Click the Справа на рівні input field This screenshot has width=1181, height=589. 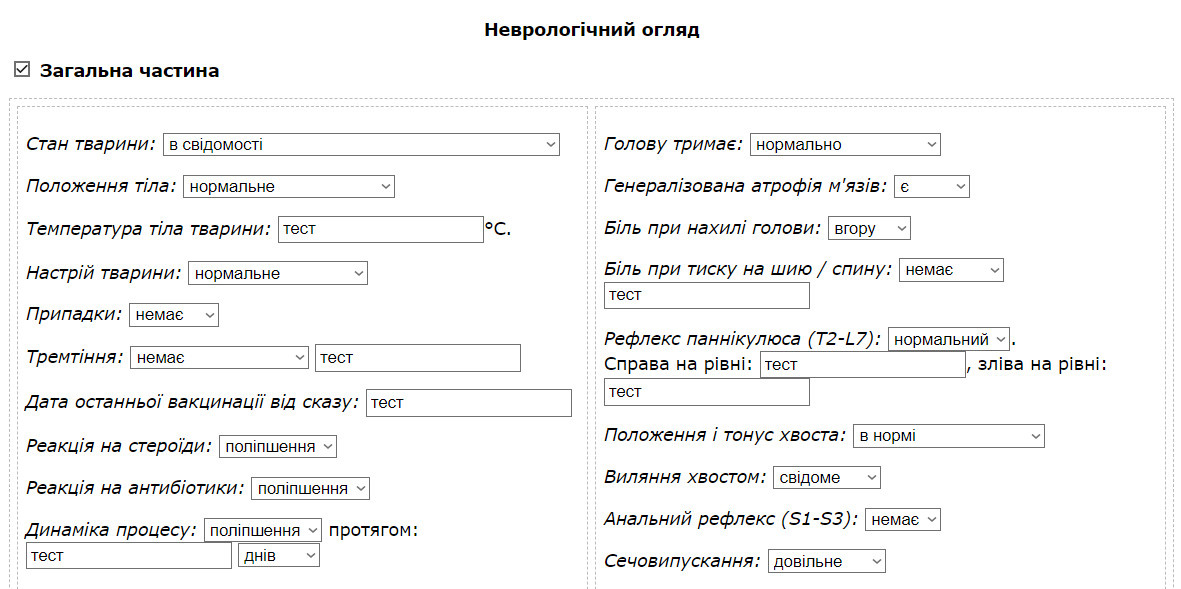click(x=862, y=365)
